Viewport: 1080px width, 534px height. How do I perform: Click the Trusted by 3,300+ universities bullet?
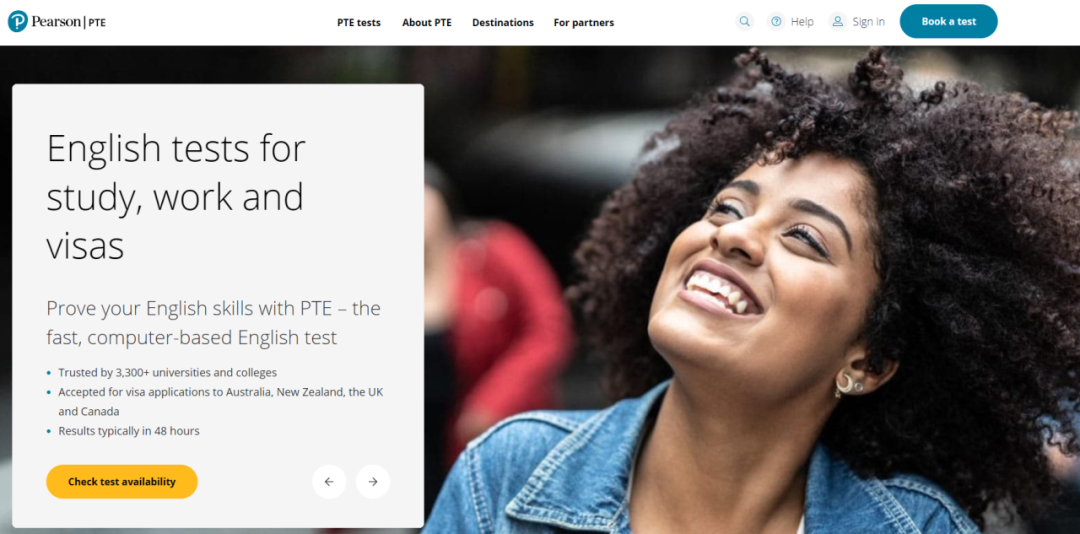coord(167,373)
